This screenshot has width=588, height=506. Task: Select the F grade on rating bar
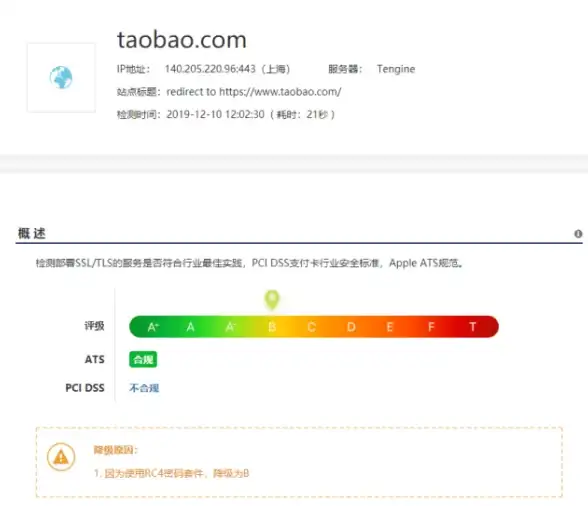coord(431,327)
